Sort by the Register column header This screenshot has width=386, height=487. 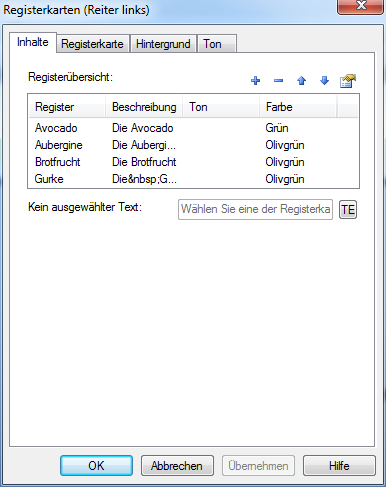(67, 107)
